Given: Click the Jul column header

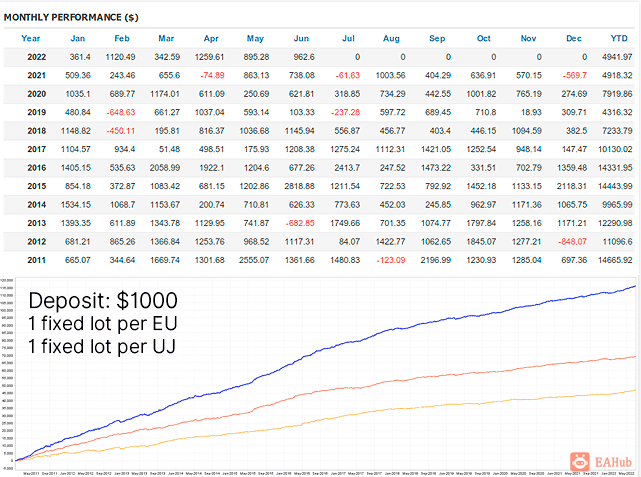Looking at the screenshot, I should pos(348,38).
